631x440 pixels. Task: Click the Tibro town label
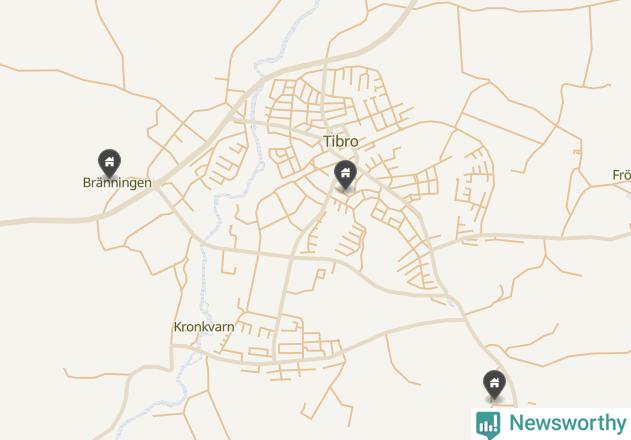click(341, 141)
